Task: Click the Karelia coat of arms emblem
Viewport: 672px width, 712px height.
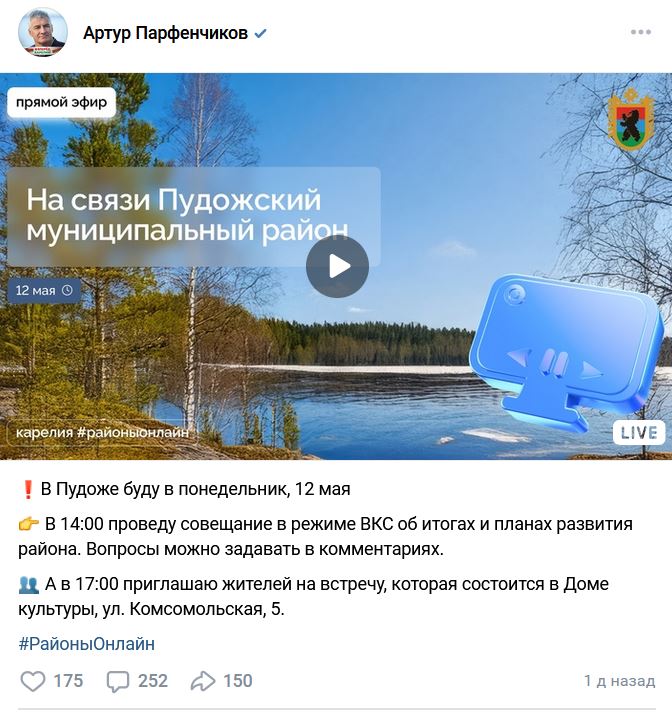Action: pos(630,120)
